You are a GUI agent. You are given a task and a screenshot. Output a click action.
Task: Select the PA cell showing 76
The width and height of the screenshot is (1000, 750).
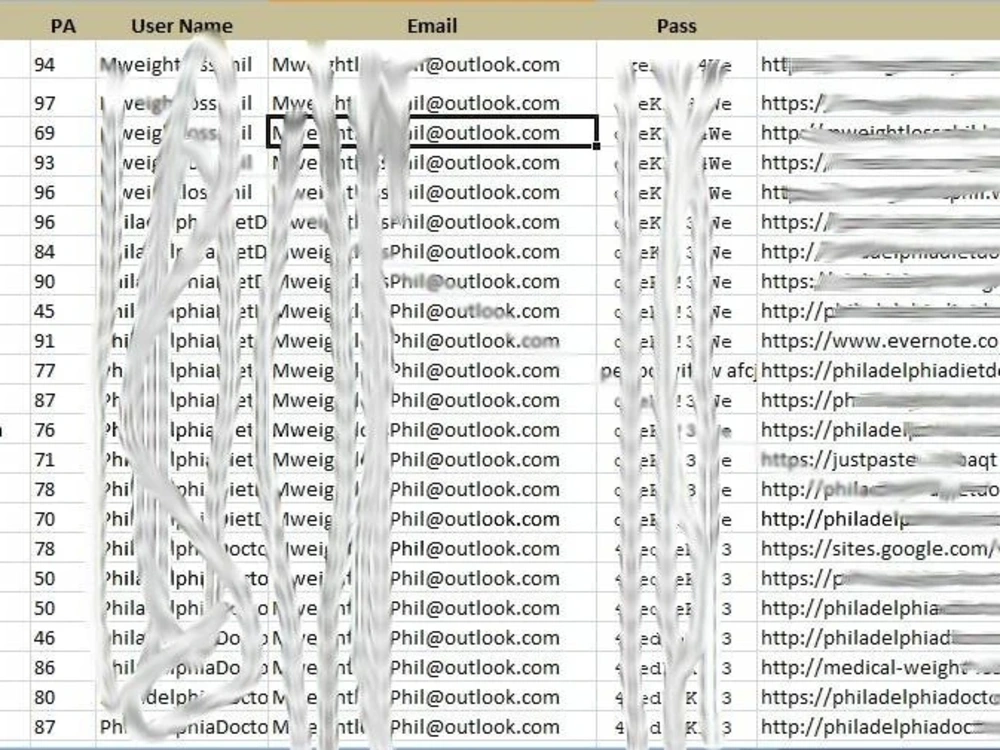62,430
